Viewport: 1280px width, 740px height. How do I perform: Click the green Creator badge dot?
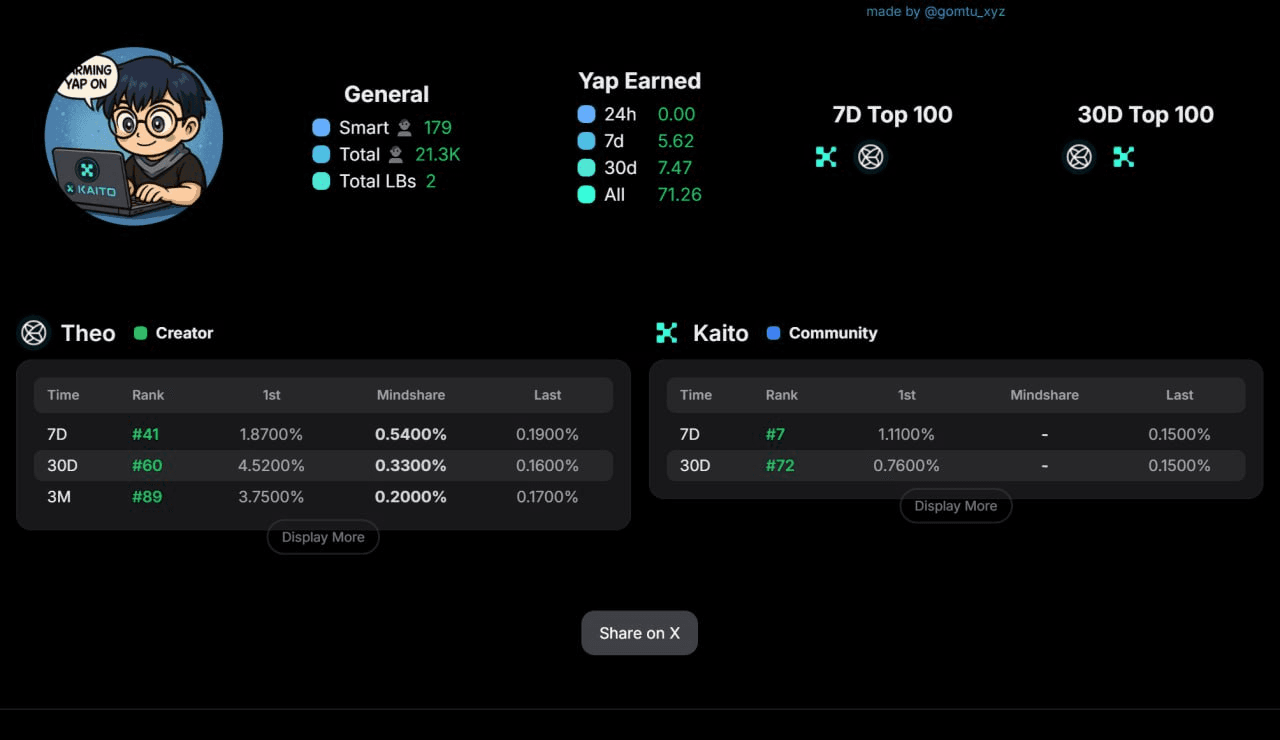[x=141, y=333]
